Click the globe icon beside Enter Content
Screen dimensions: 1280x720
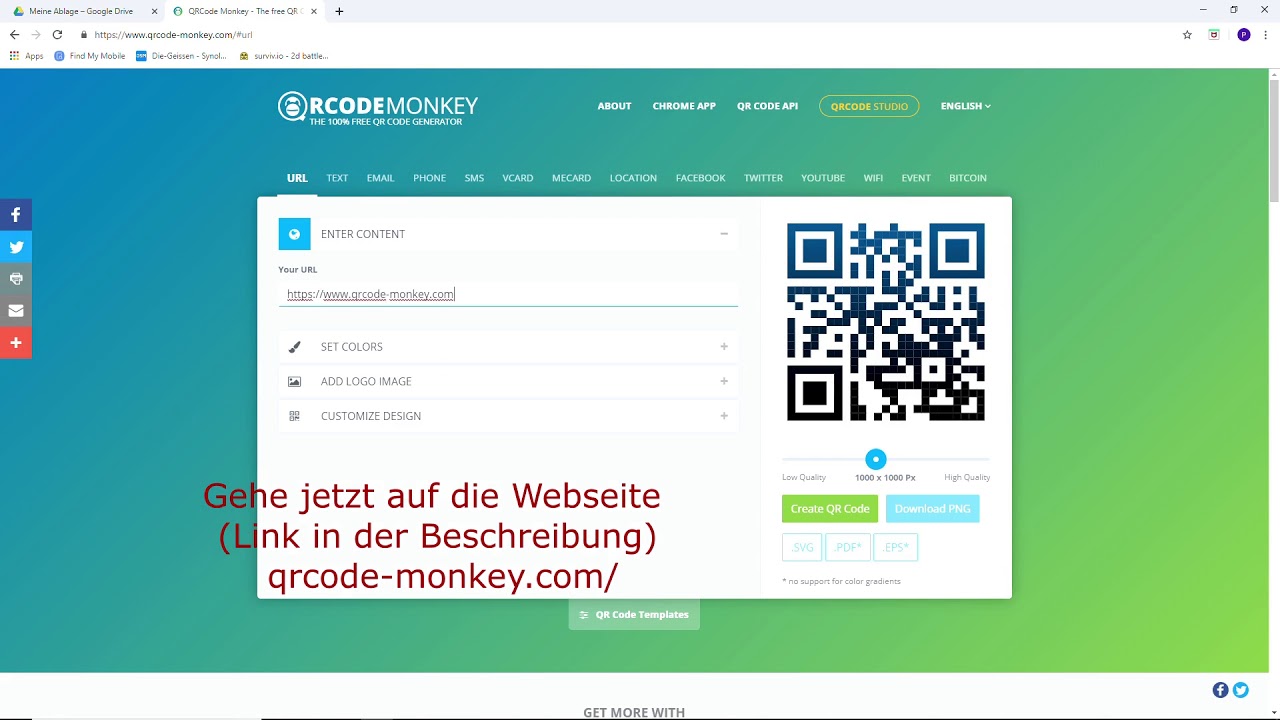click(294, 234)
